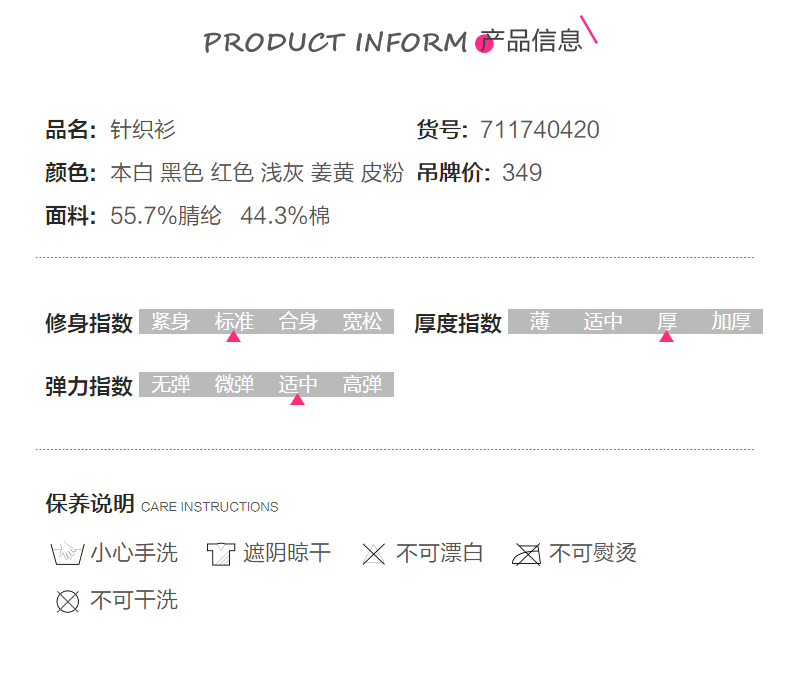Click the pink dot in the header
Viewport: 790px width, 681px height.
click(x=485, y=44)
